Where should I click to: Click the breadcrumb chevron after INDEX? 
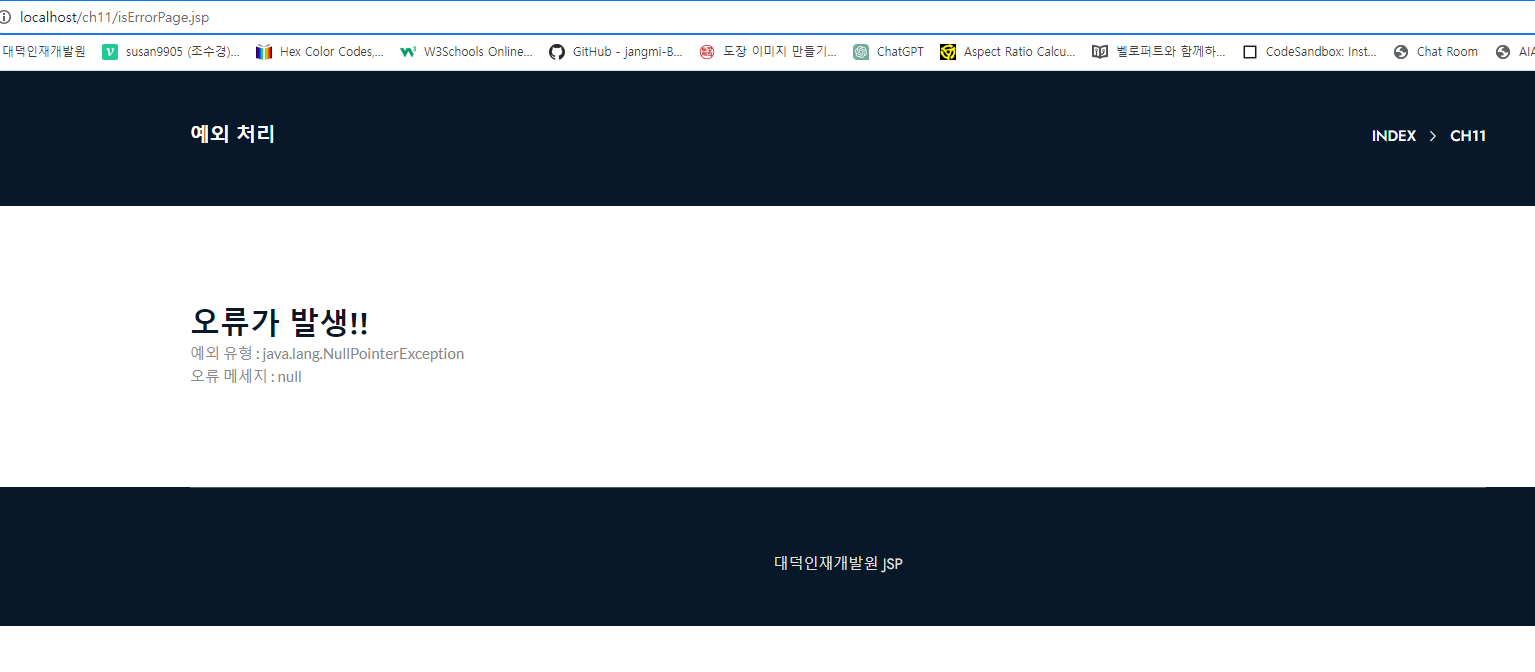coord(1433,136)
